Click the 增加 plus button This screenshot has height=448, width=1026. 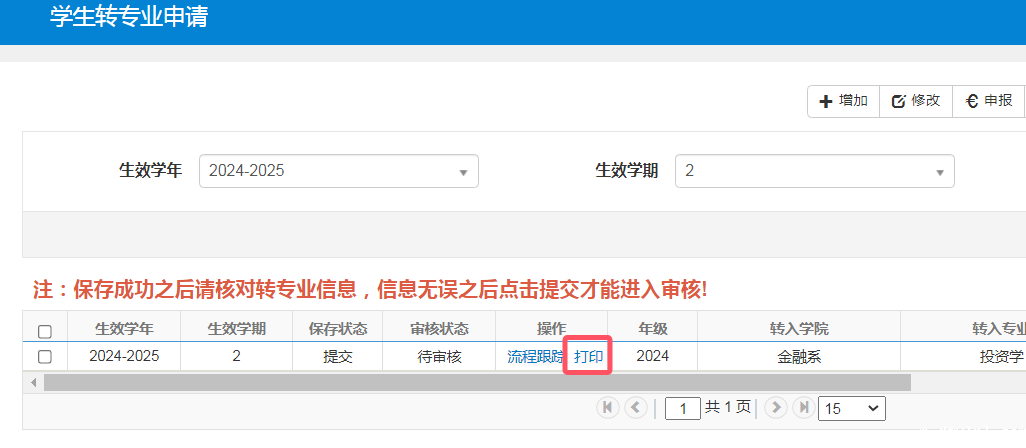(x=843, y=101)
